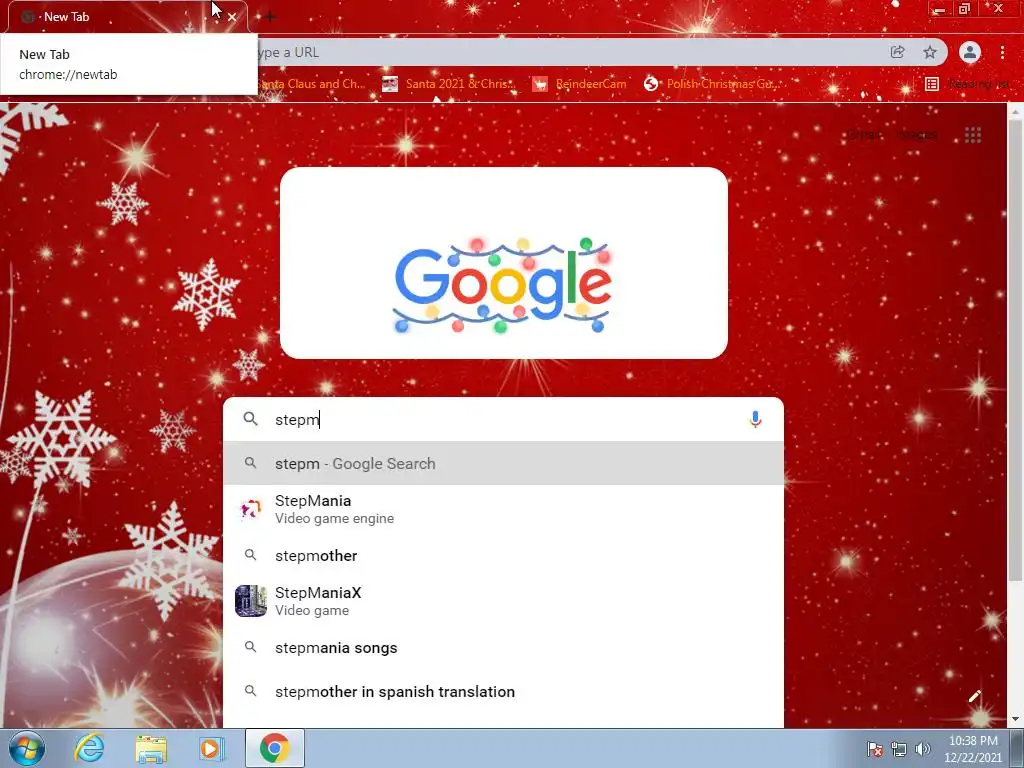Image resolution: width=1024 pixels, height=768 pixels.
Task: Open the Google apps grid
Action: click(973, 135)
